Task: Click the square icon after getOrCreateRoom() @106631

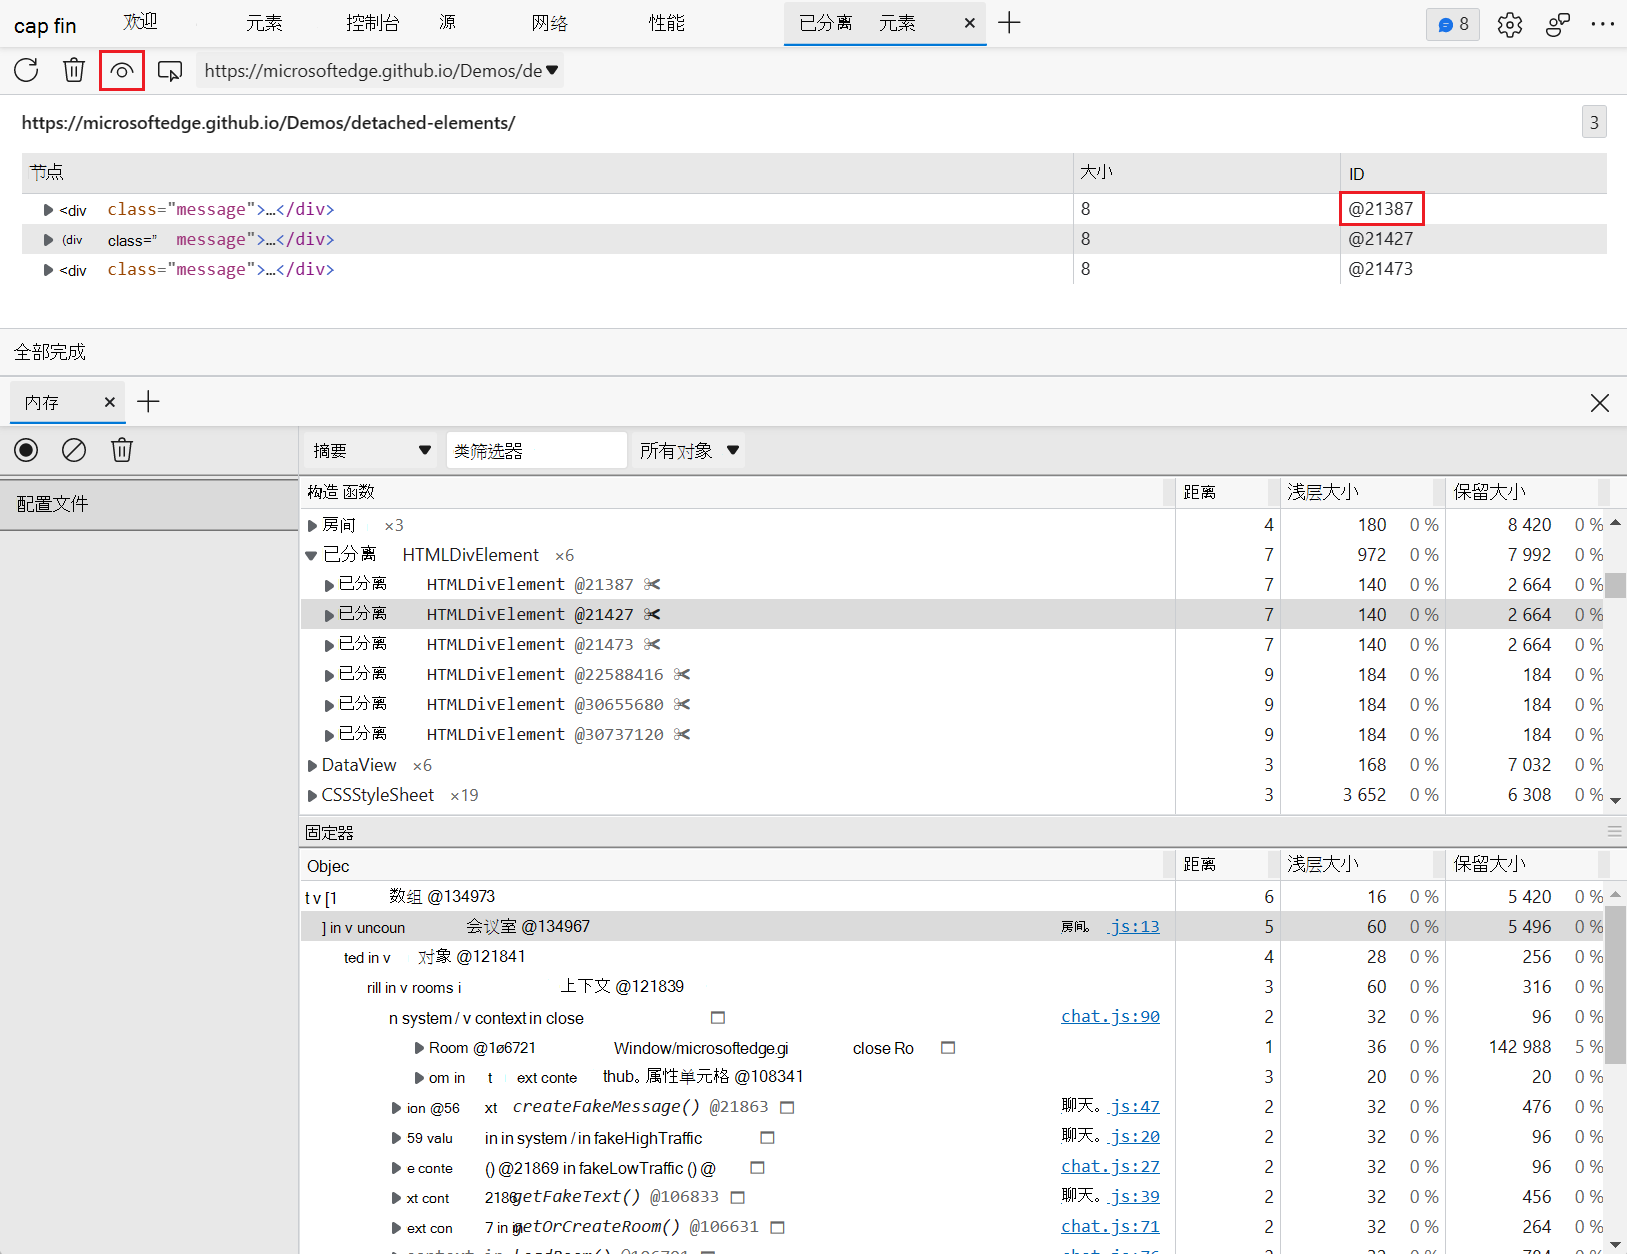Action: (777, 1227)
